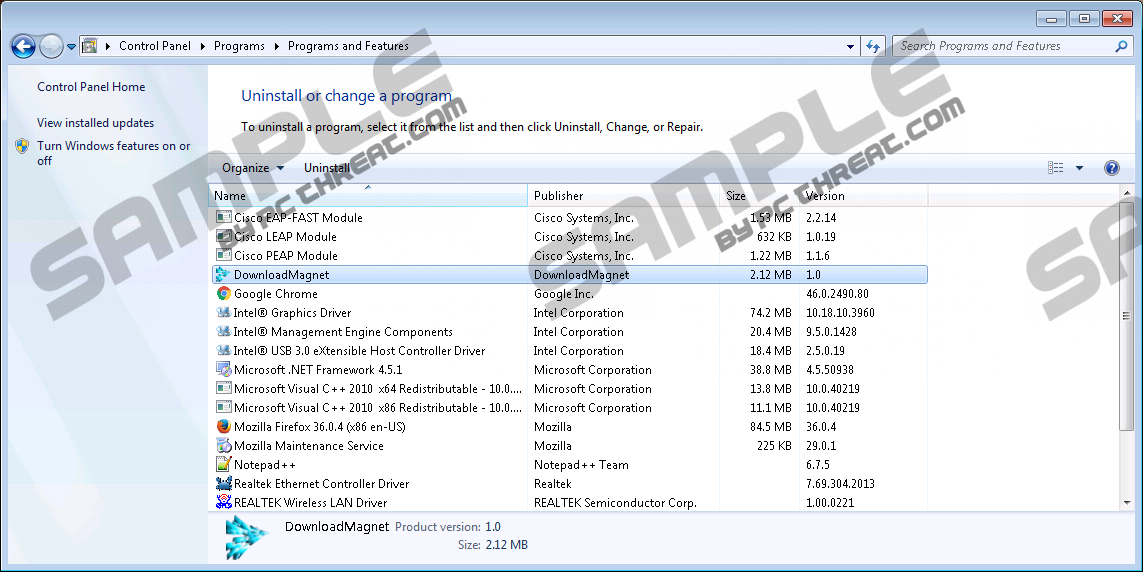This screenshot has height=572, width=1143.
Task: Select Intel® Graphics Driver name
Action: 292,313
